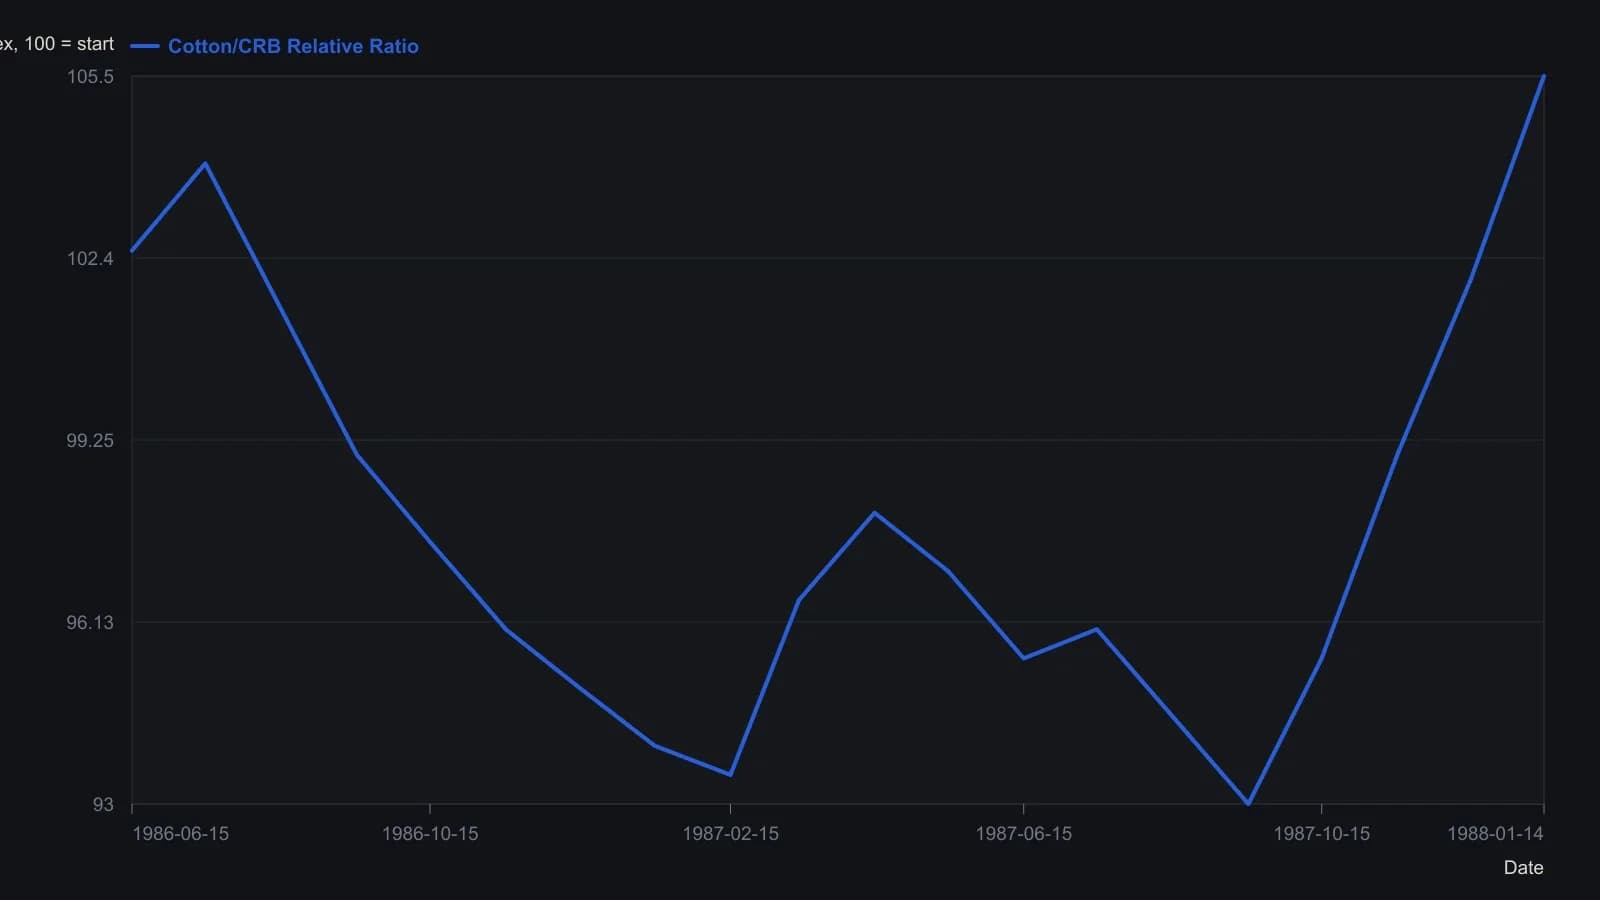Click the 'Index, 100 = start' y-axis title
Screen dimensions: 1600x900
click(57, 43)
